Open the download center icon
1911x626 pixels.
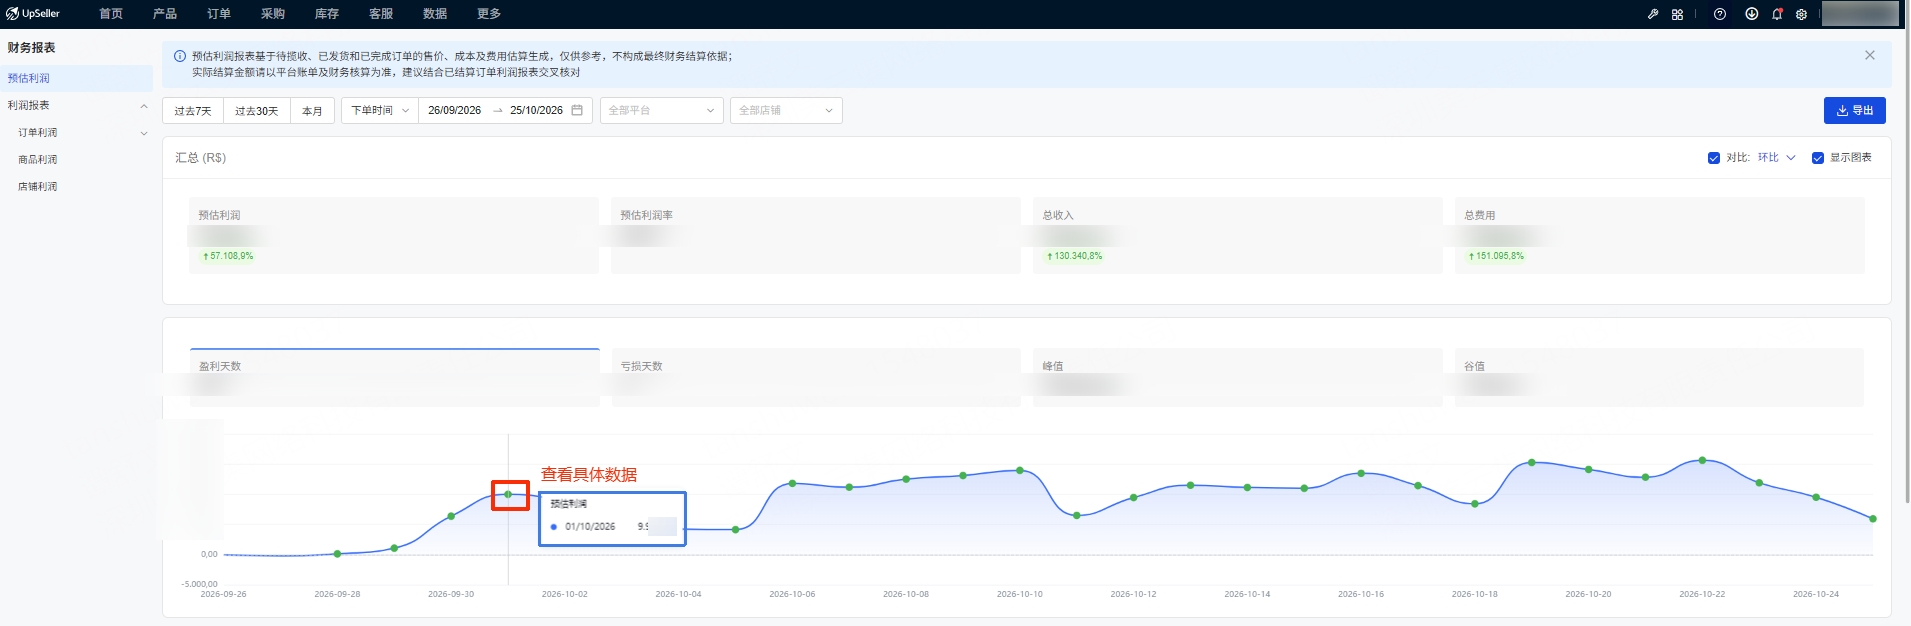click(1752, 14)
